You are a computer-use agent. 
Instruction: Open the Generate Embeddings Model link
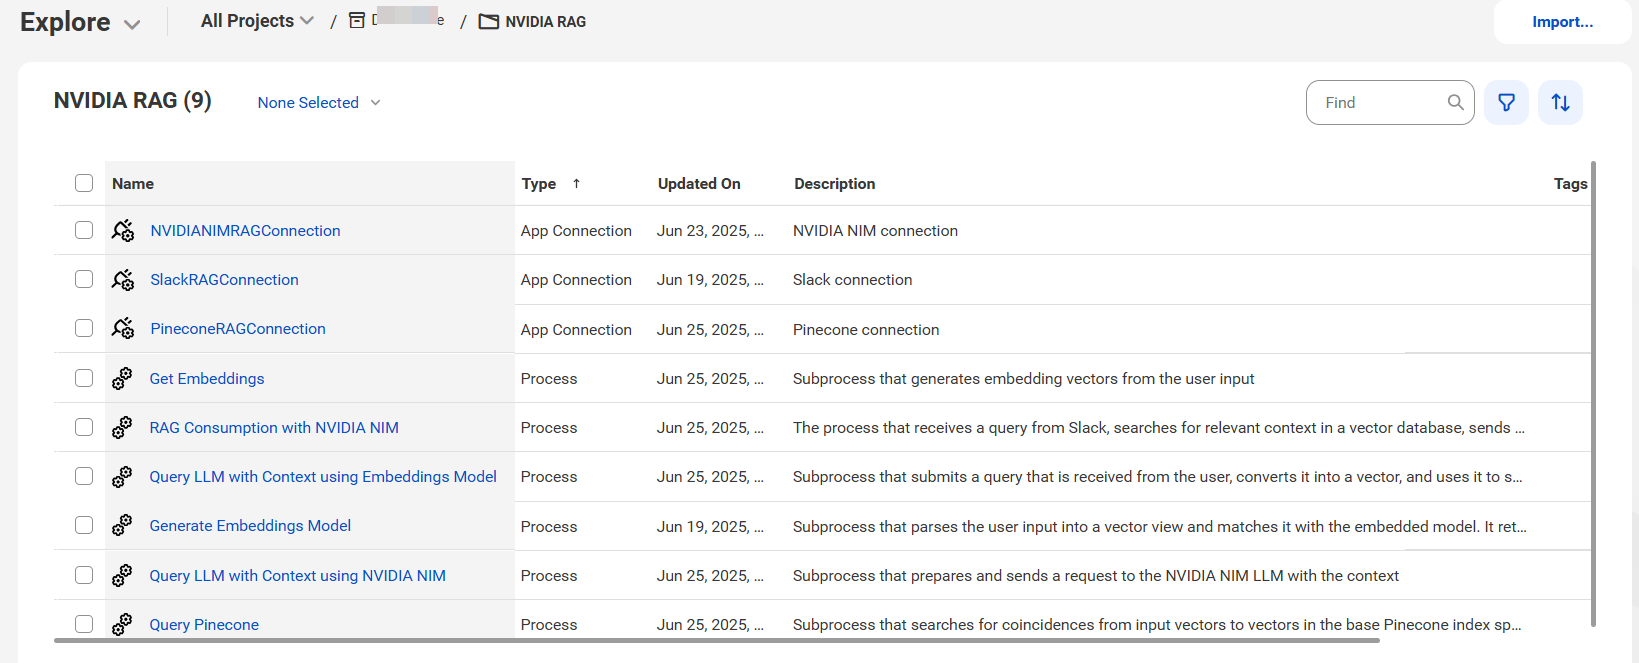250,526
